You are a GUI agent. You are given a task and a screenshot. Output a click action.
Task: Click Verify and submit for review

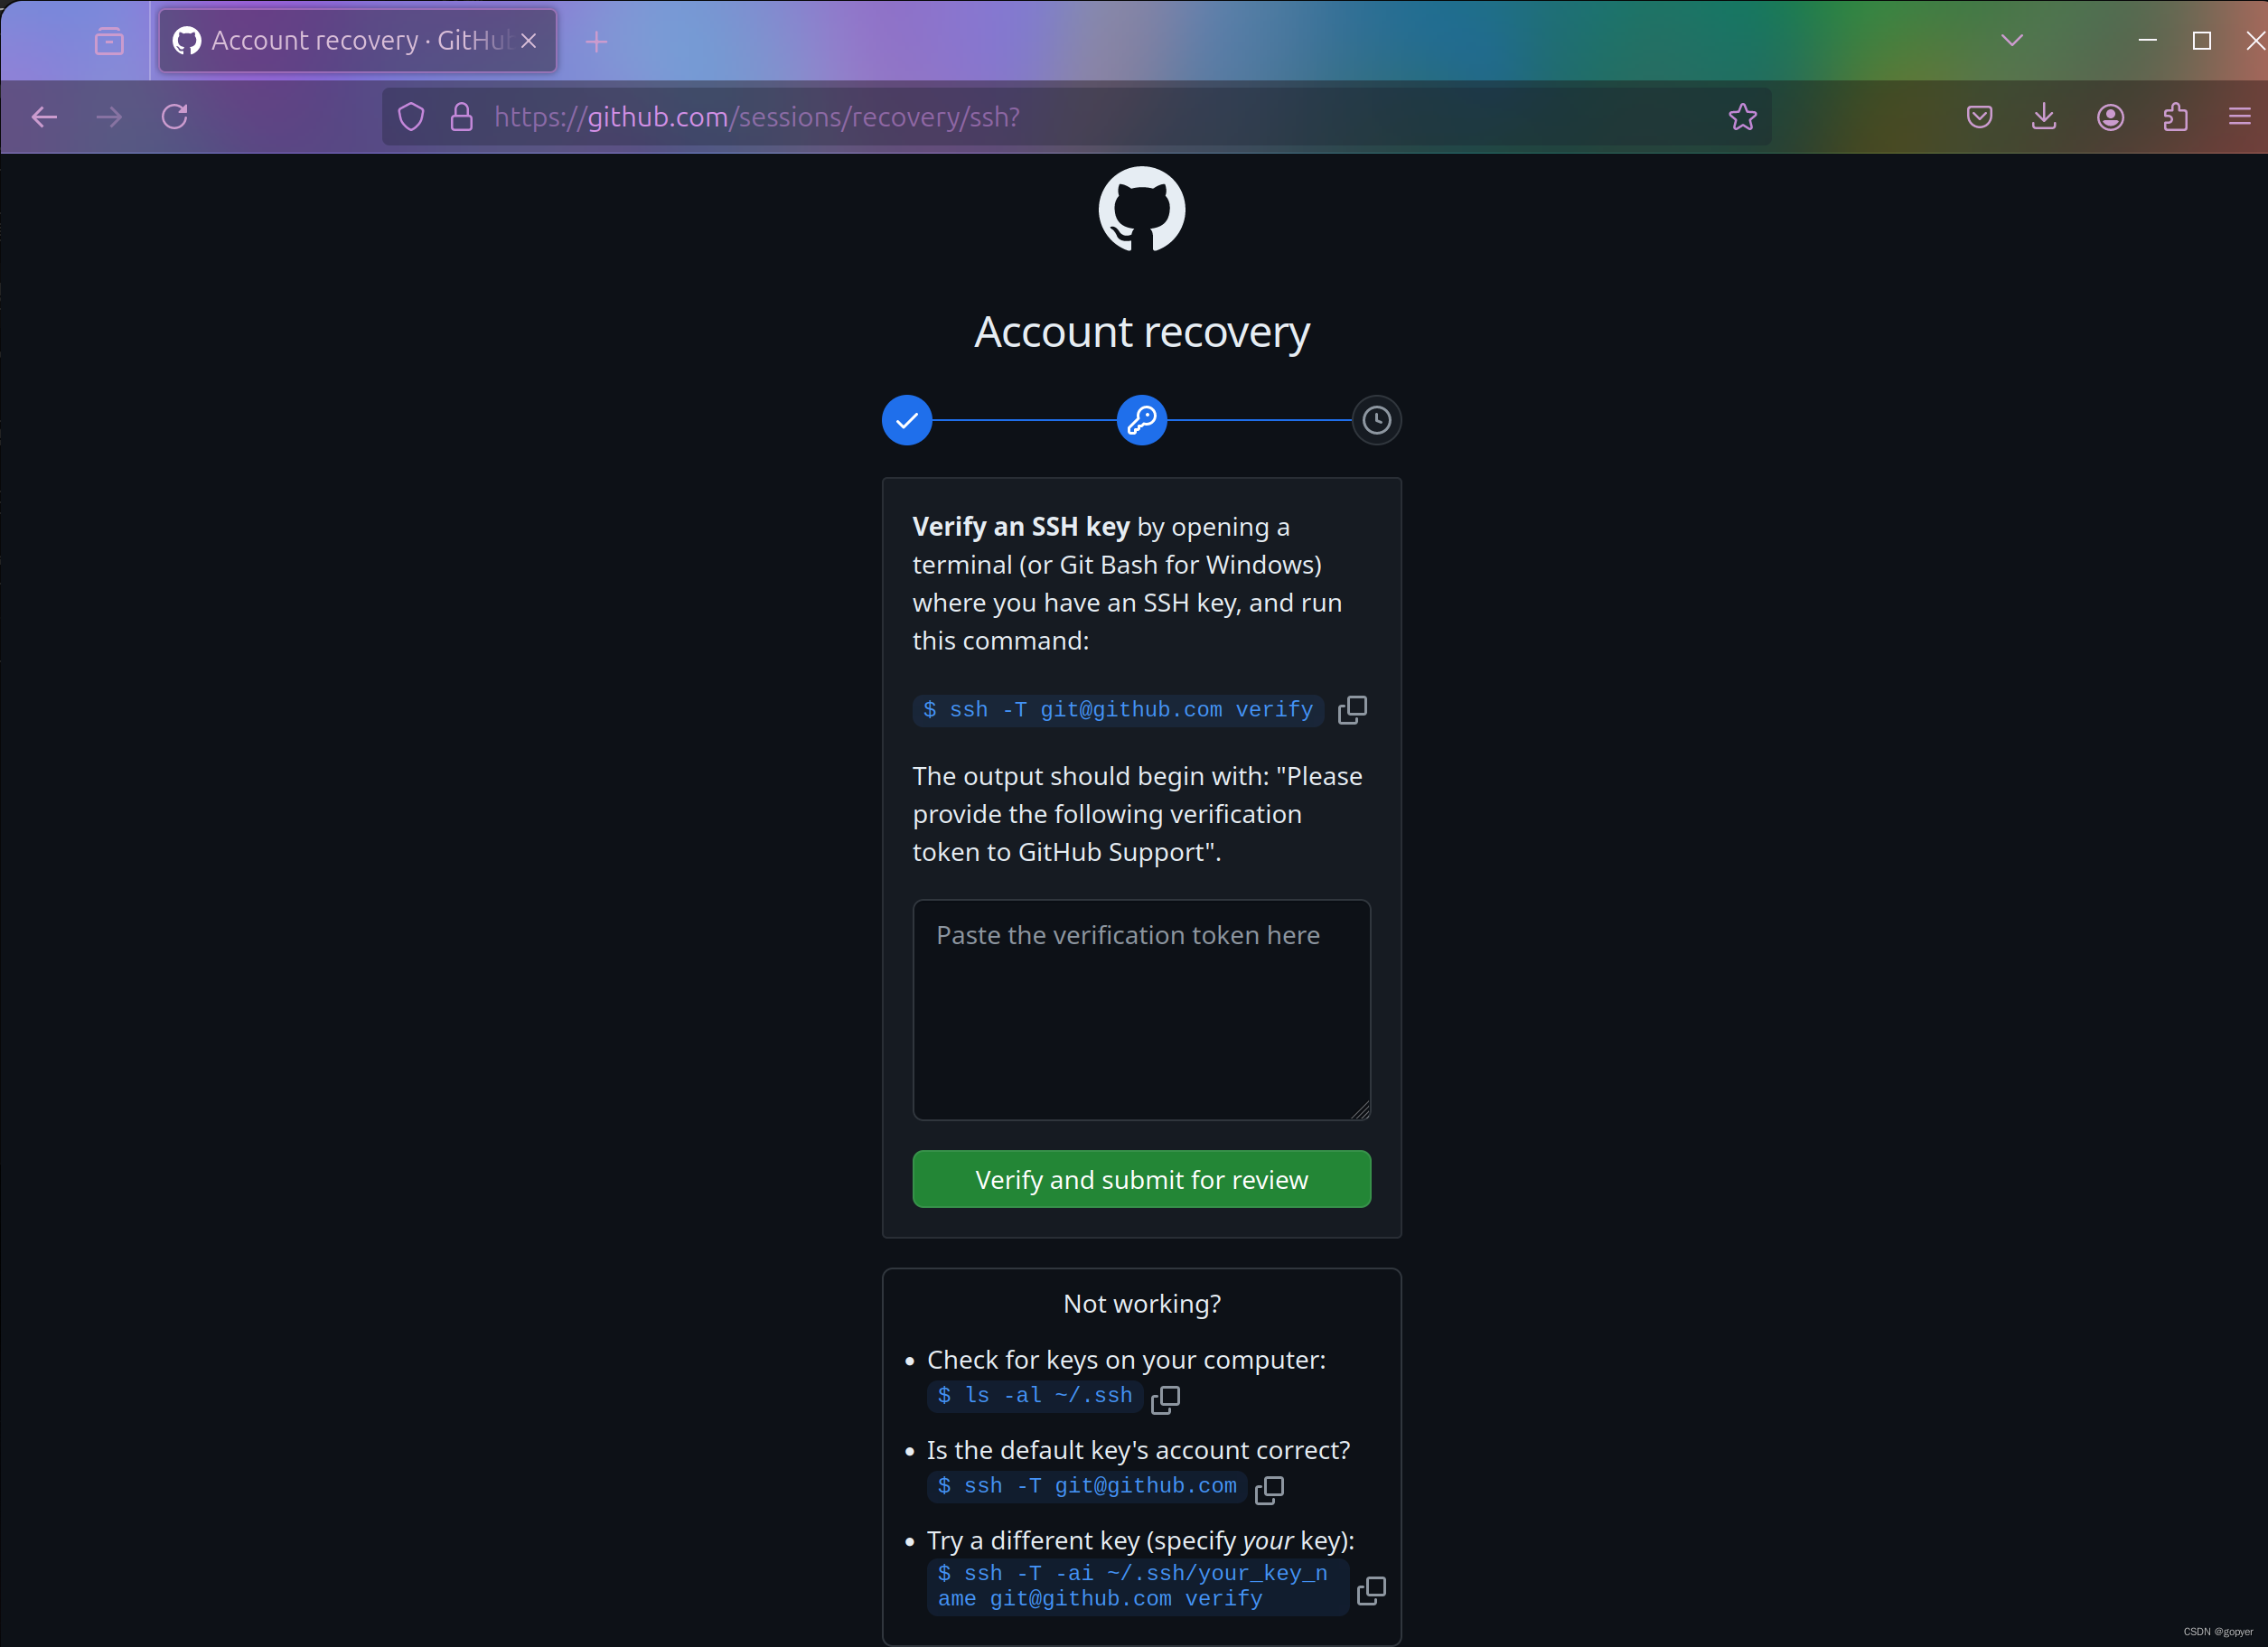pos(1141,1179)
